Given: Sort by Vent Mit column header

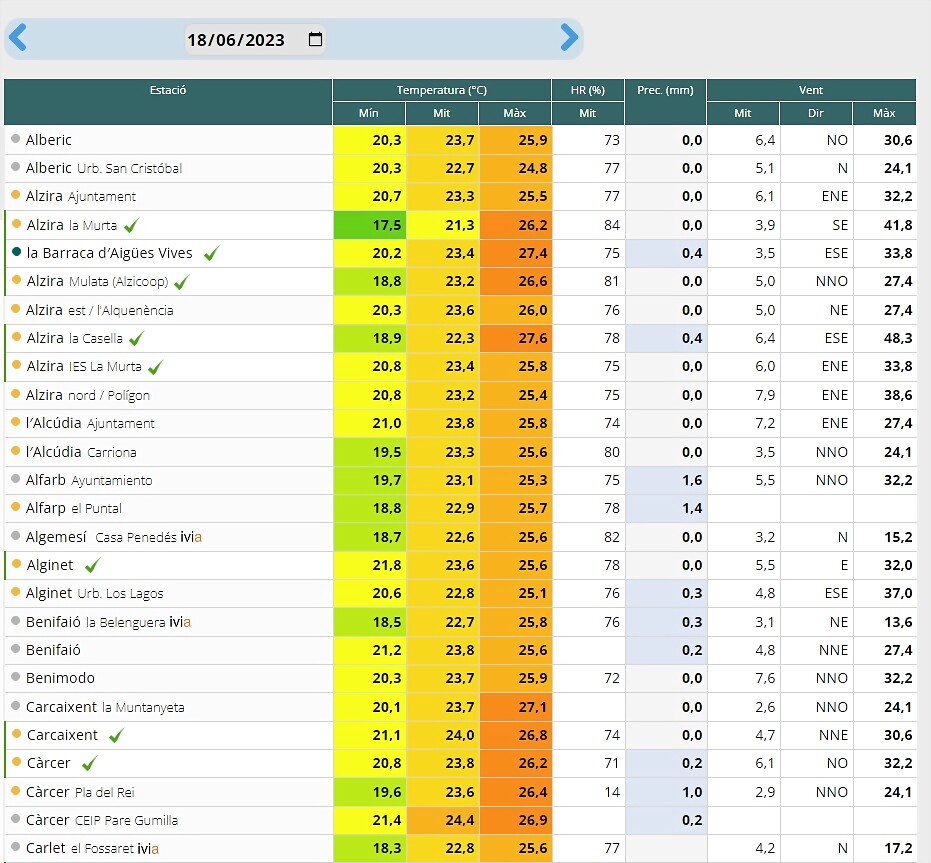Looking at the screenshot, I should click(x=743, y=113).
